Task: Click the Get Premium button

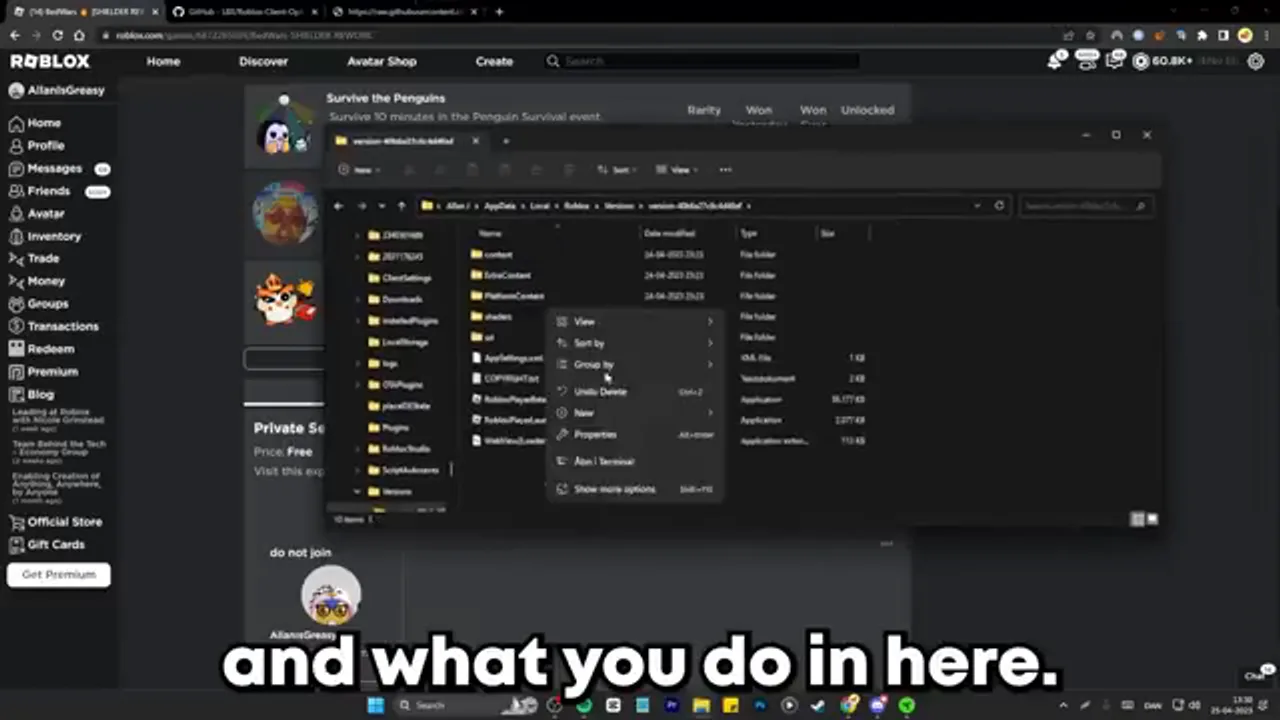Action: click(59, 575)
